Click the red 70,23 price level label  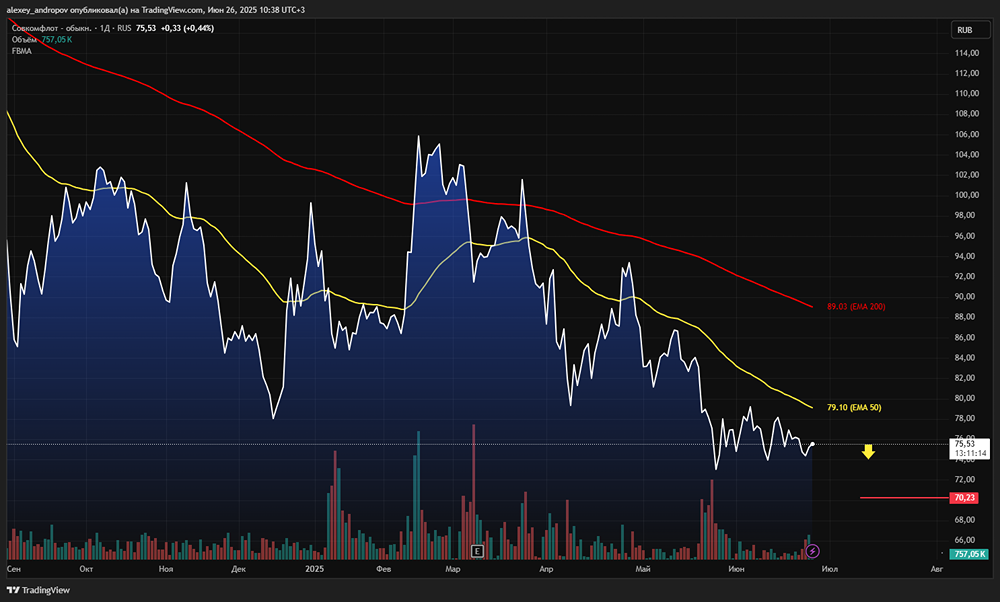[x=965, y=497]
